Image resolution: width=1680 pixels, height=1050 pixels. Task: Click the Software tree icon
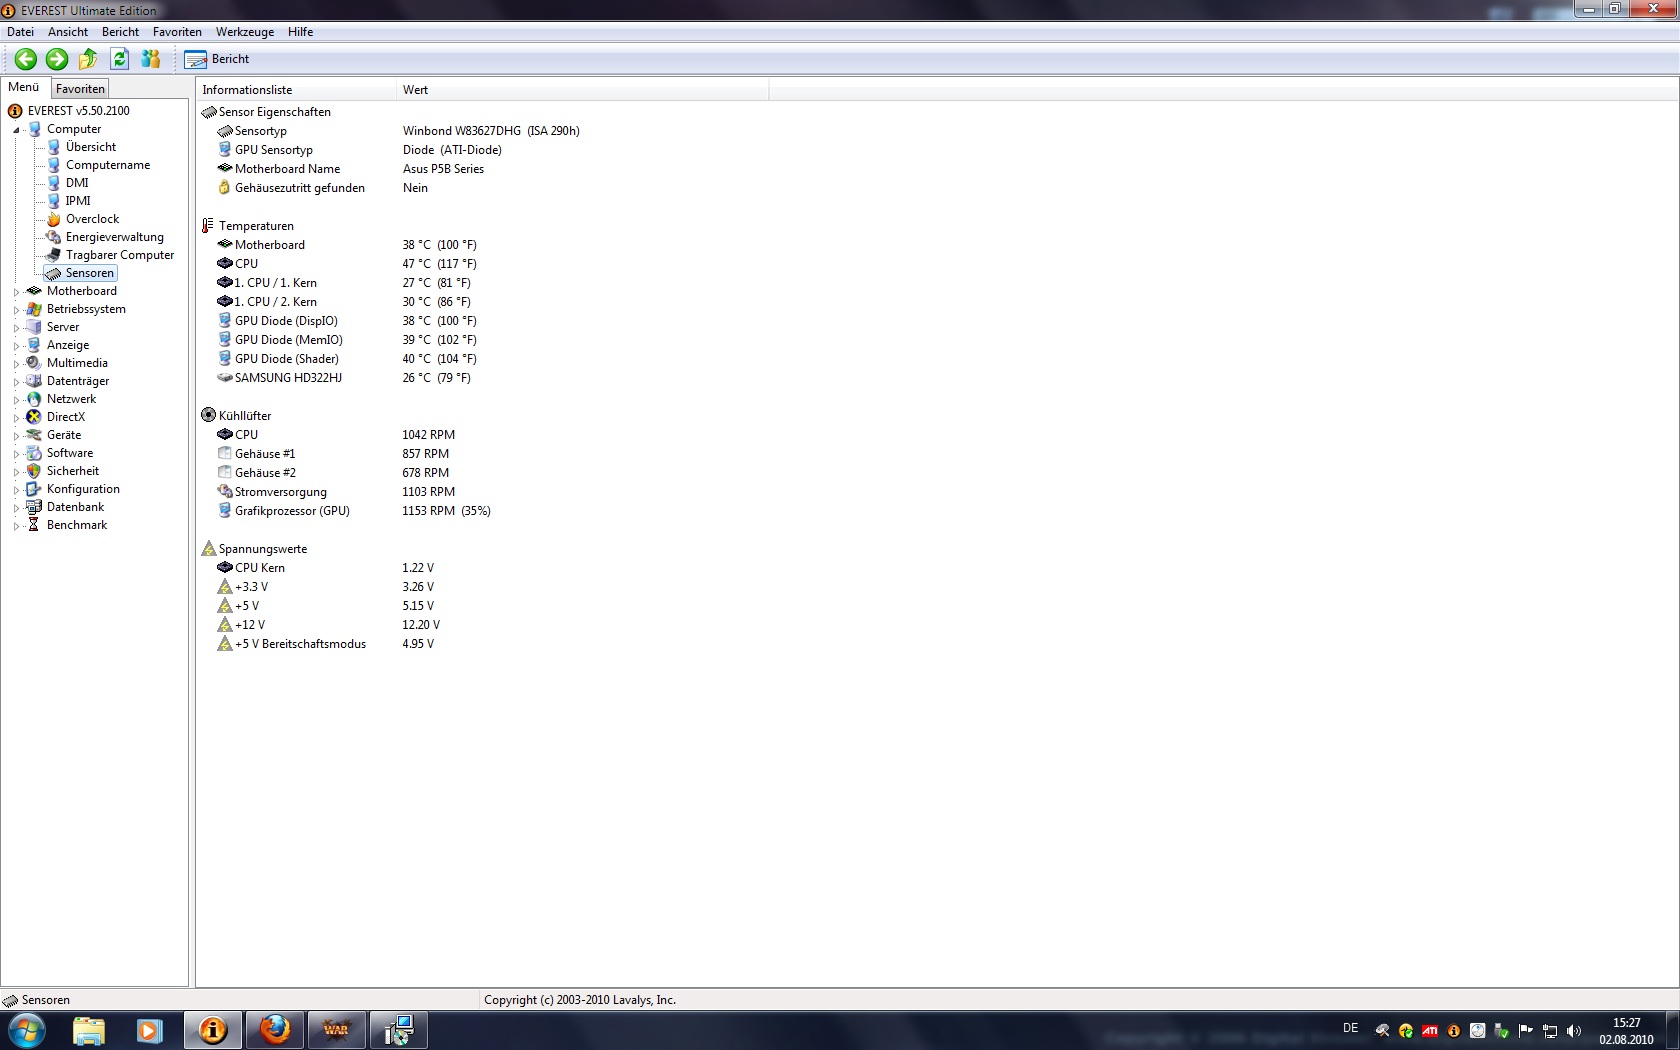(x=34, y=453)
